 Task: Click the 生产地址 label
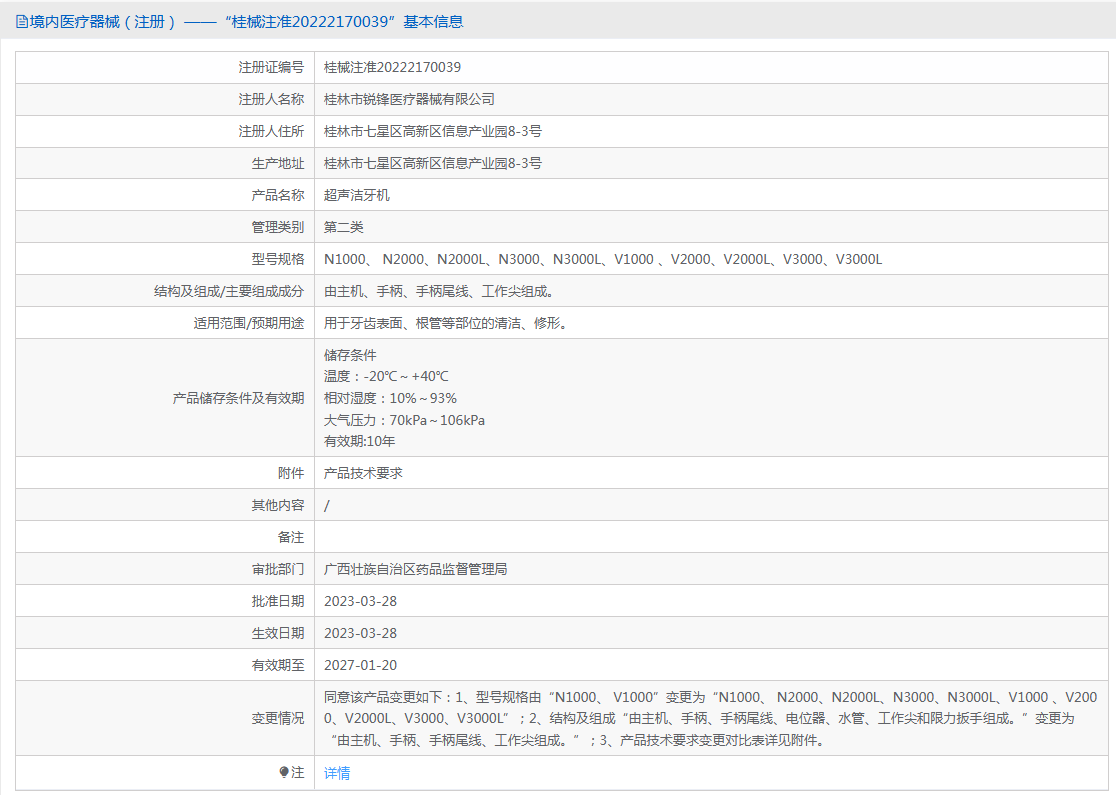point(278,163)
